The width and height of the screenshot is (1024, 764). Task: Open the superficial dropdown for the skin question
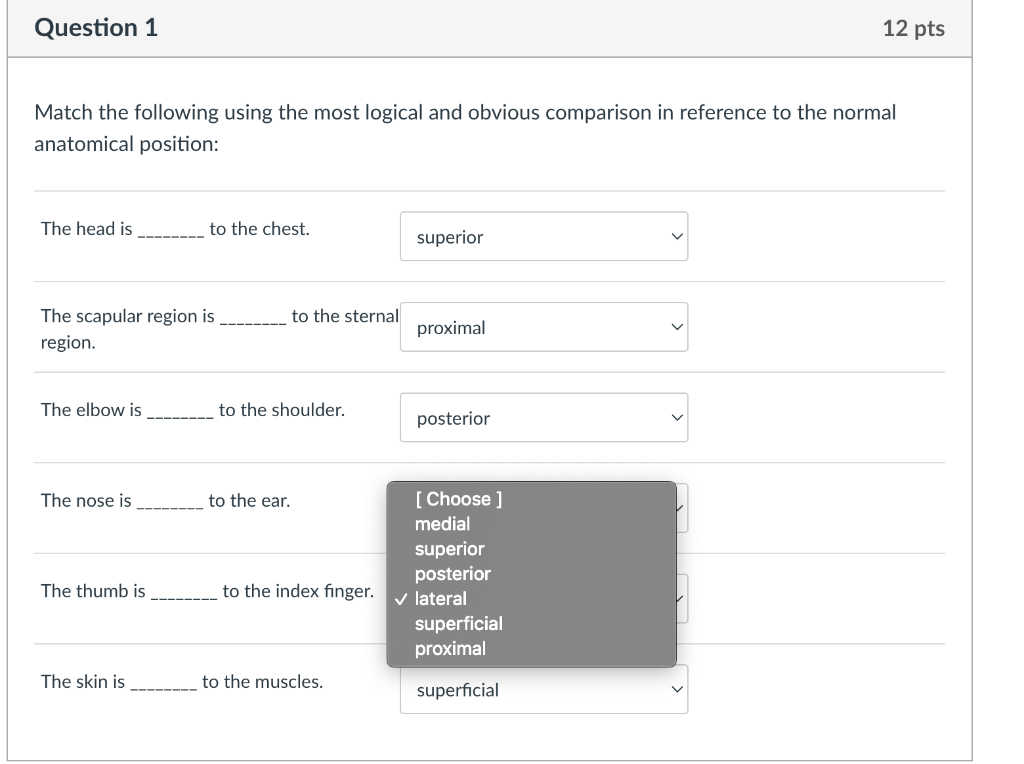(544, 689)
